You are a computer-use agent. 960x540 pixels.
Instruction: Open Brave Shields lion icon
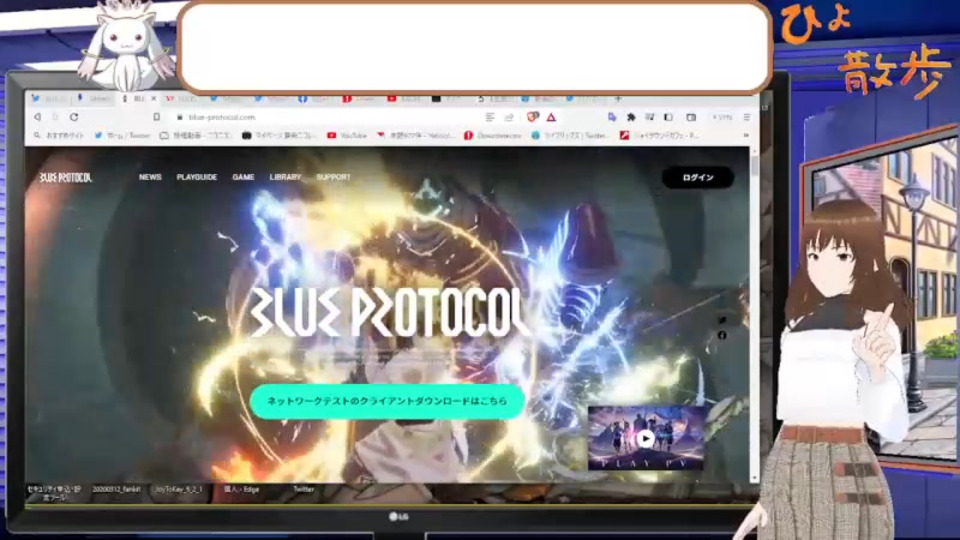click(x=533, y=117)
